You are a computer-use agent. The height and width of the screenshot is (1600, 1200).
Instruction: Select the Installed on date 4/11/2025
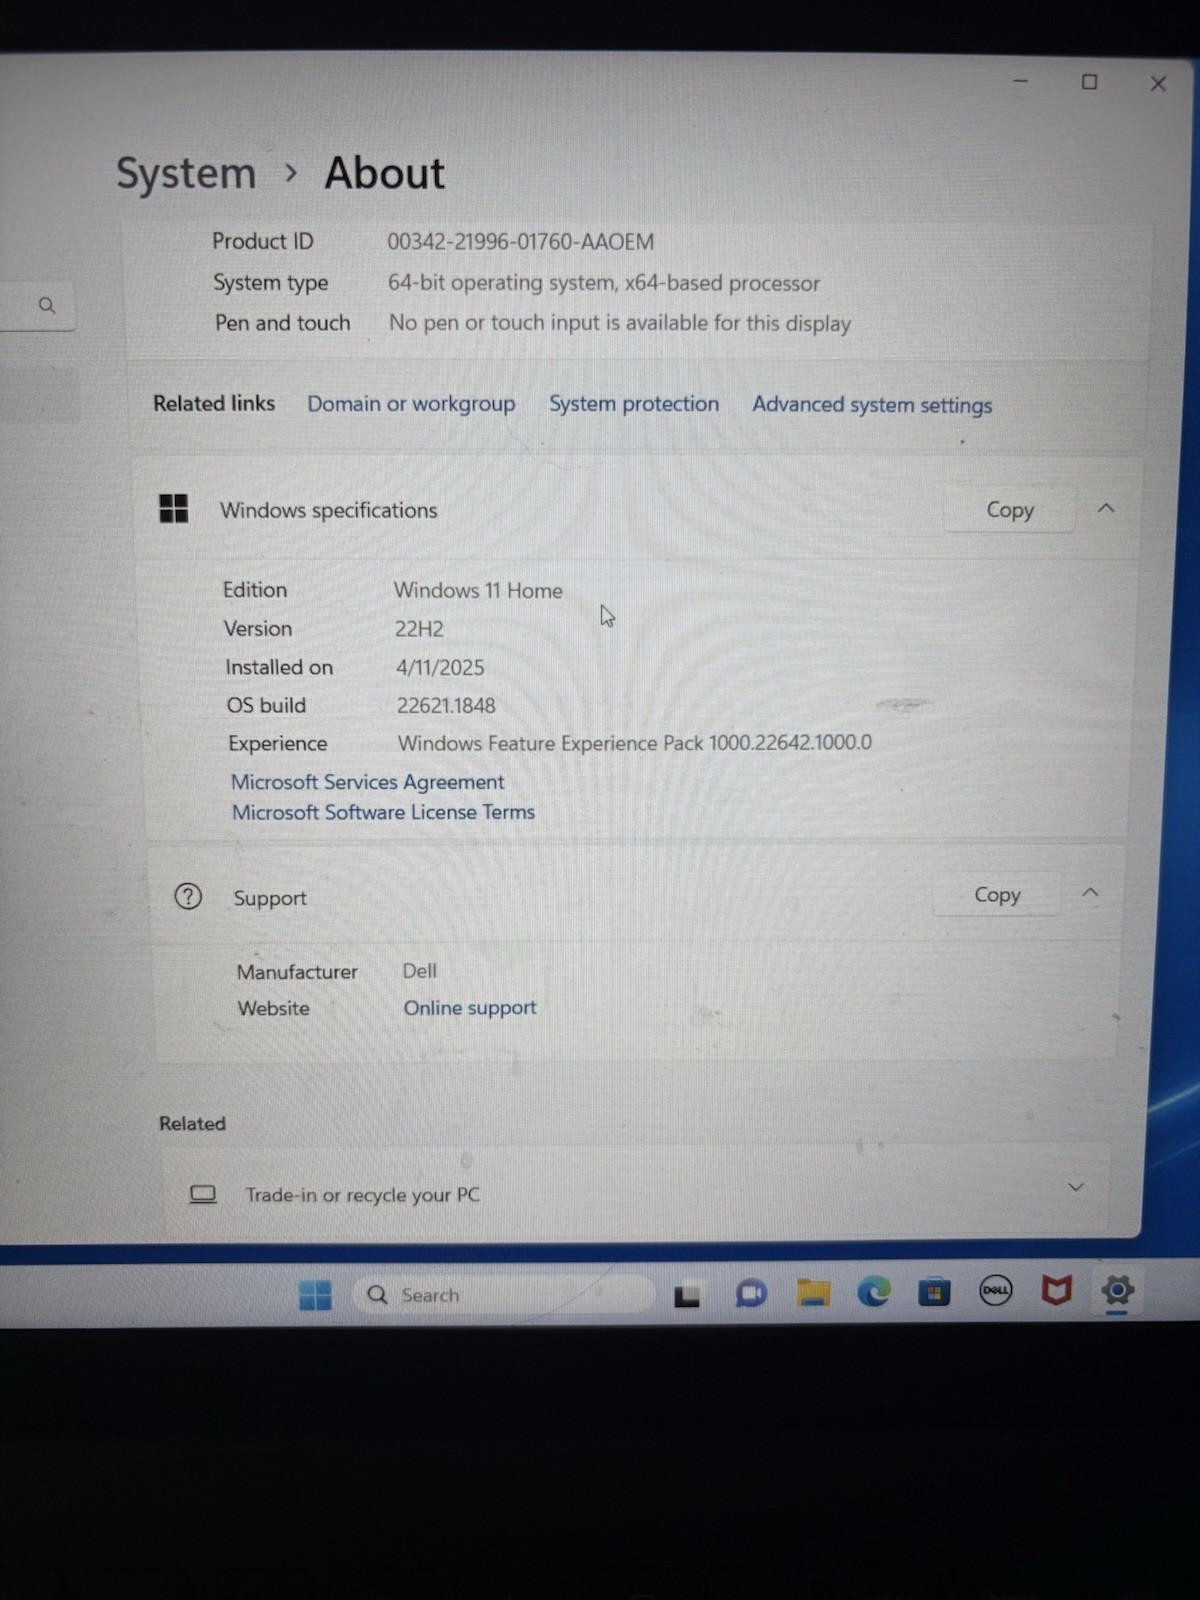point(440,668)
